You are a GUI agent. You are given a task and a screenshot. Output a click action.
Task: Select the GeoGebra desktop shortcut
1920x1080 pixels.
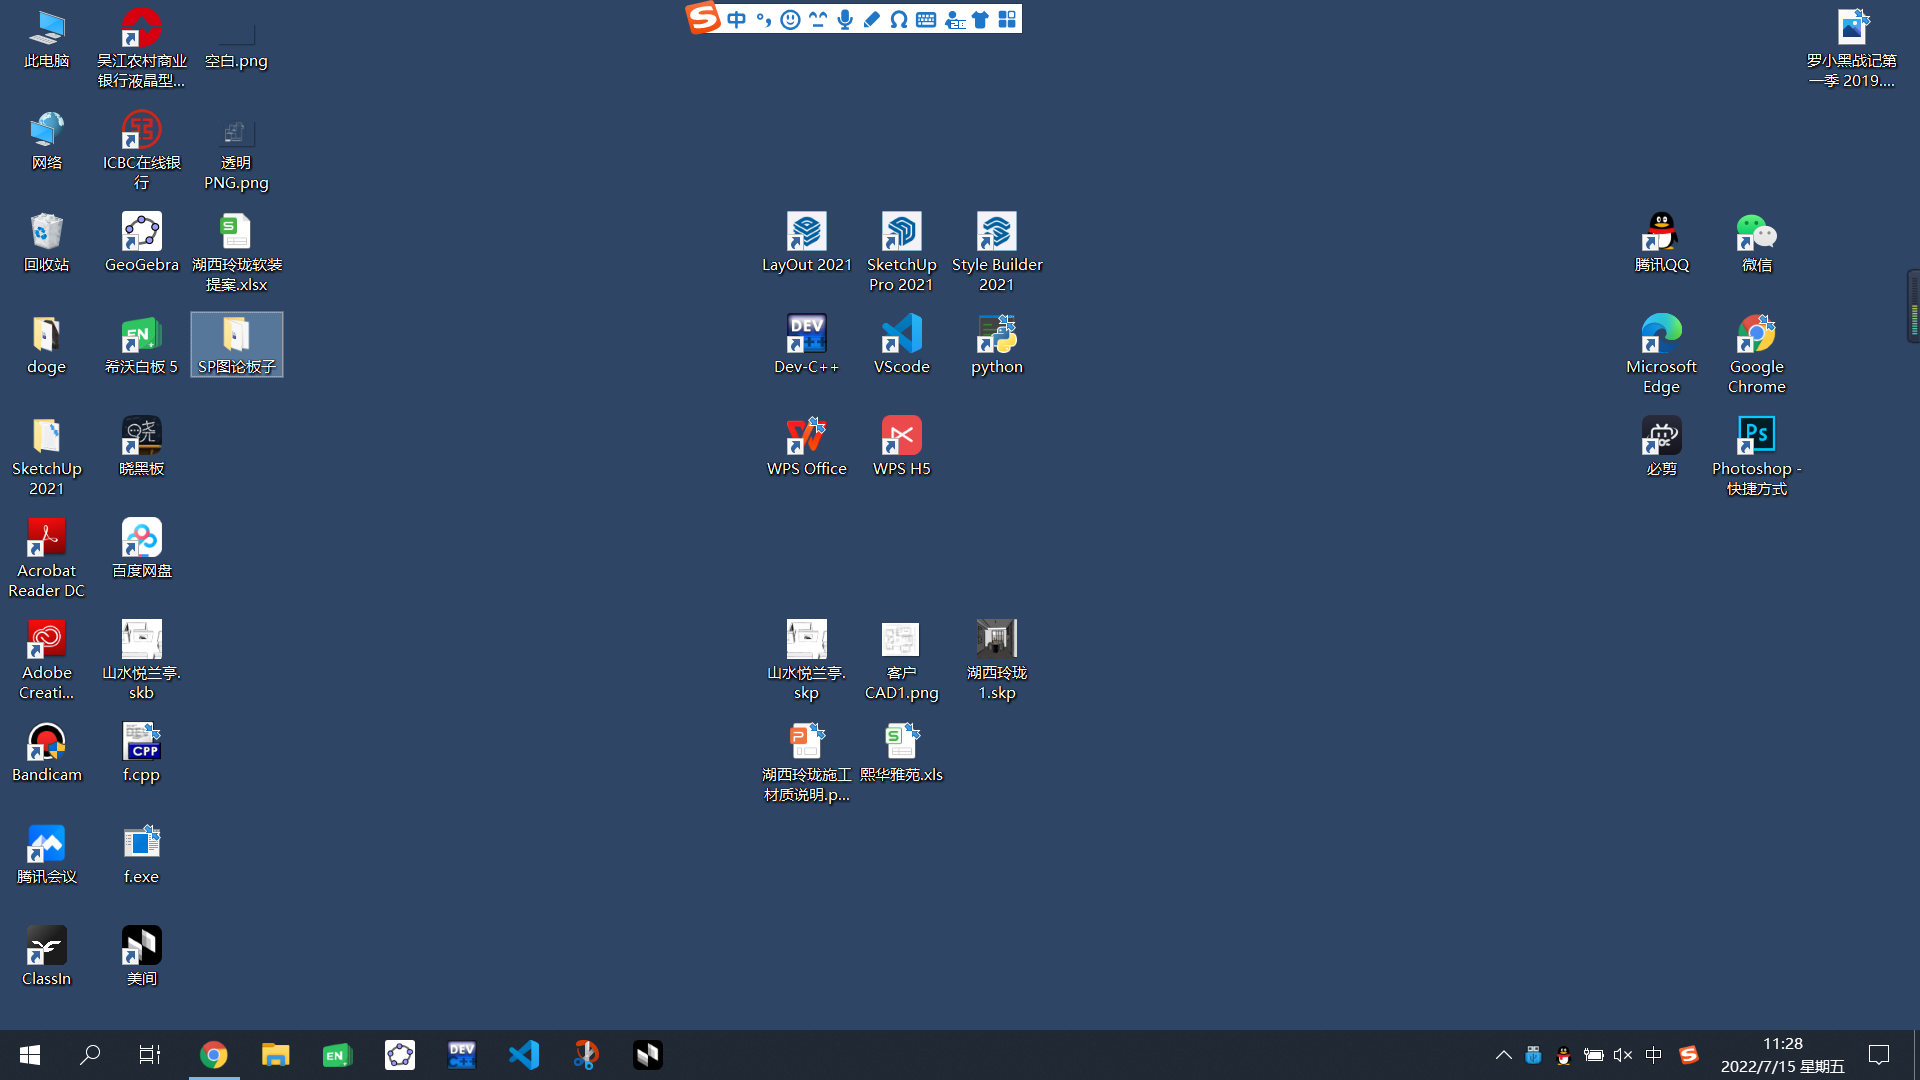tap(141, 244)
